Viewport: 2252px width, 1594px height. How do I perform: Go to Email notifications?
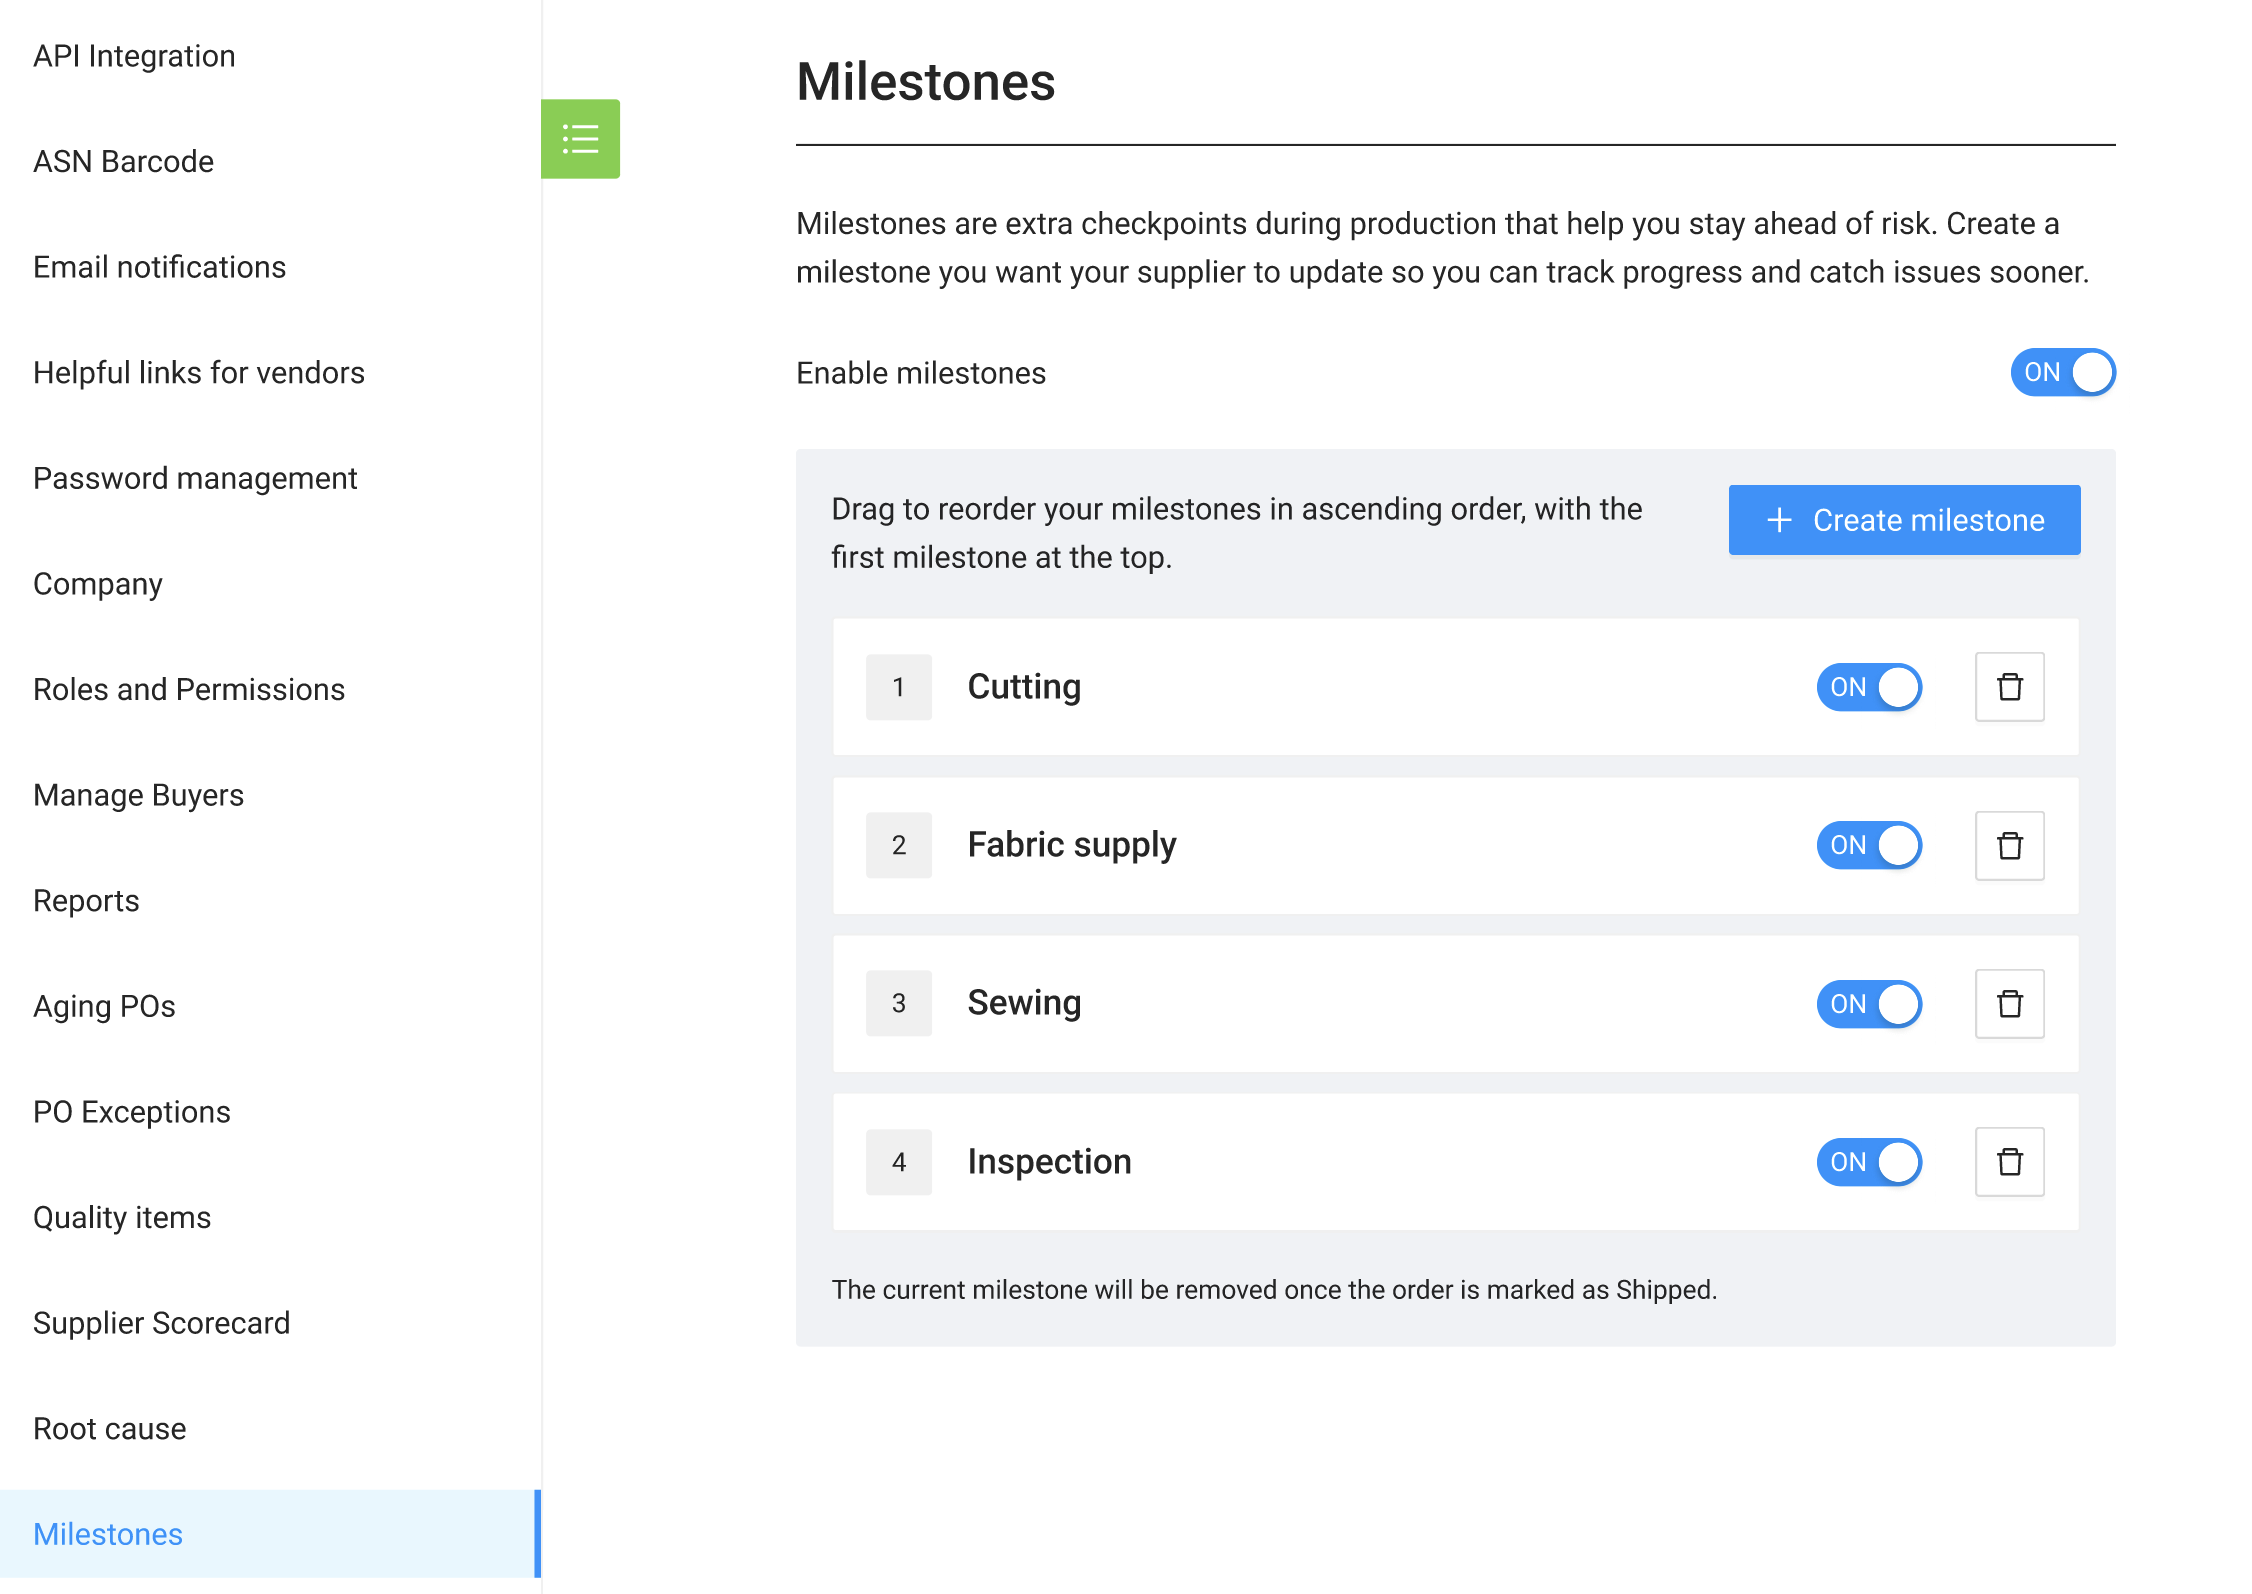click(160, 267)
